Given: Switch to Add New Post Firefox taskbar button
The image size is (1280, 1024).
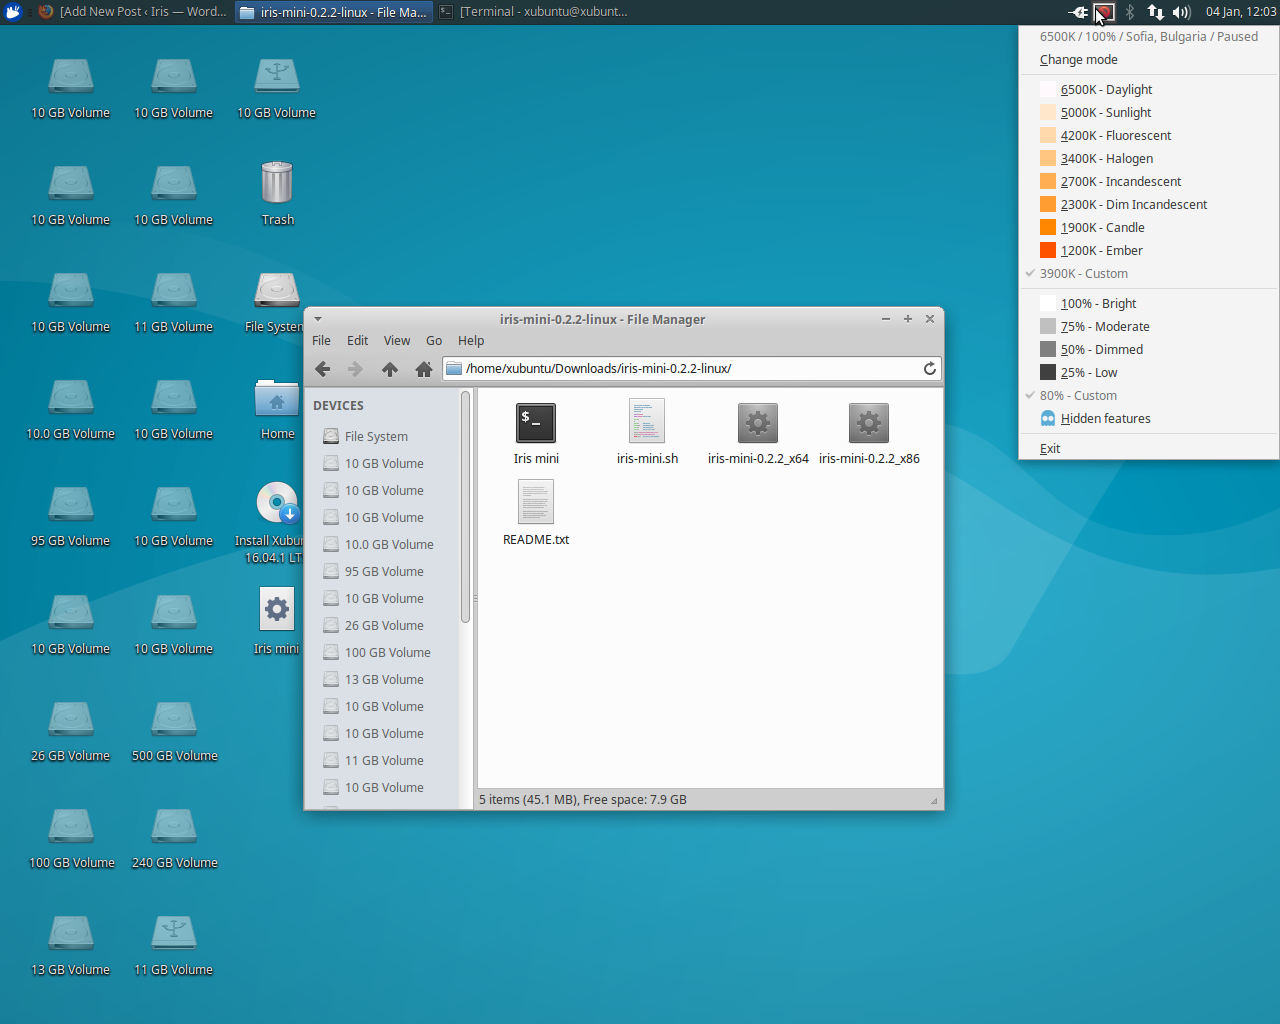Looking at the screenshot, I should tap(133, 12).
